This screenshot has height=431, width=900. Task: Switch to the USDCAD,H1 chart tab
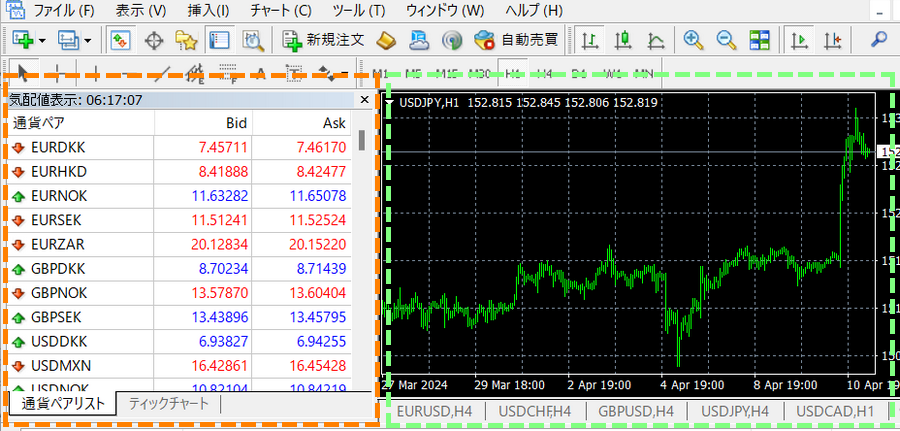835,411
